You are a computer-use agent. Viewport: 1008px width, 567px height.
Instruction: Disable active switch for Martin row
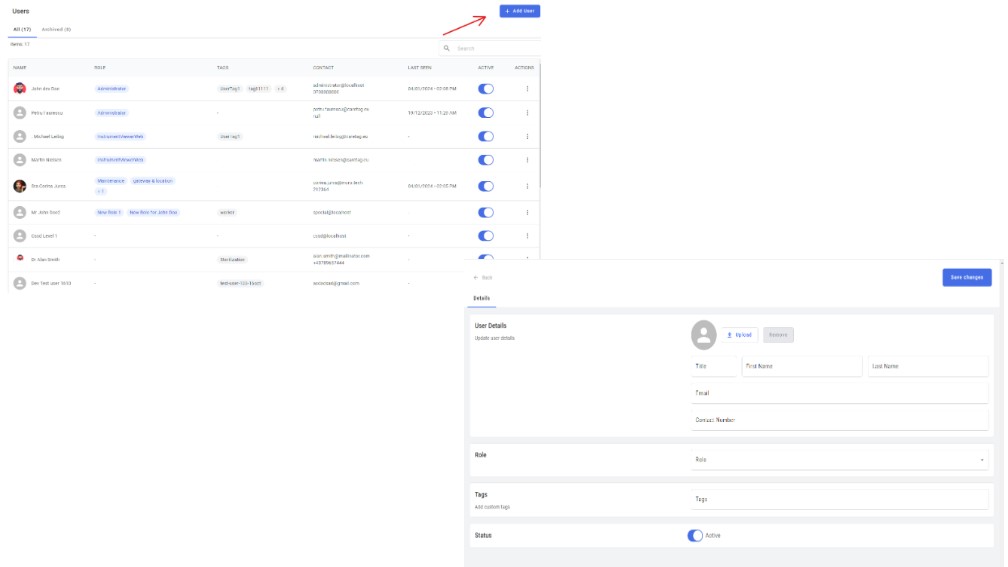click(x=486, y=160)
